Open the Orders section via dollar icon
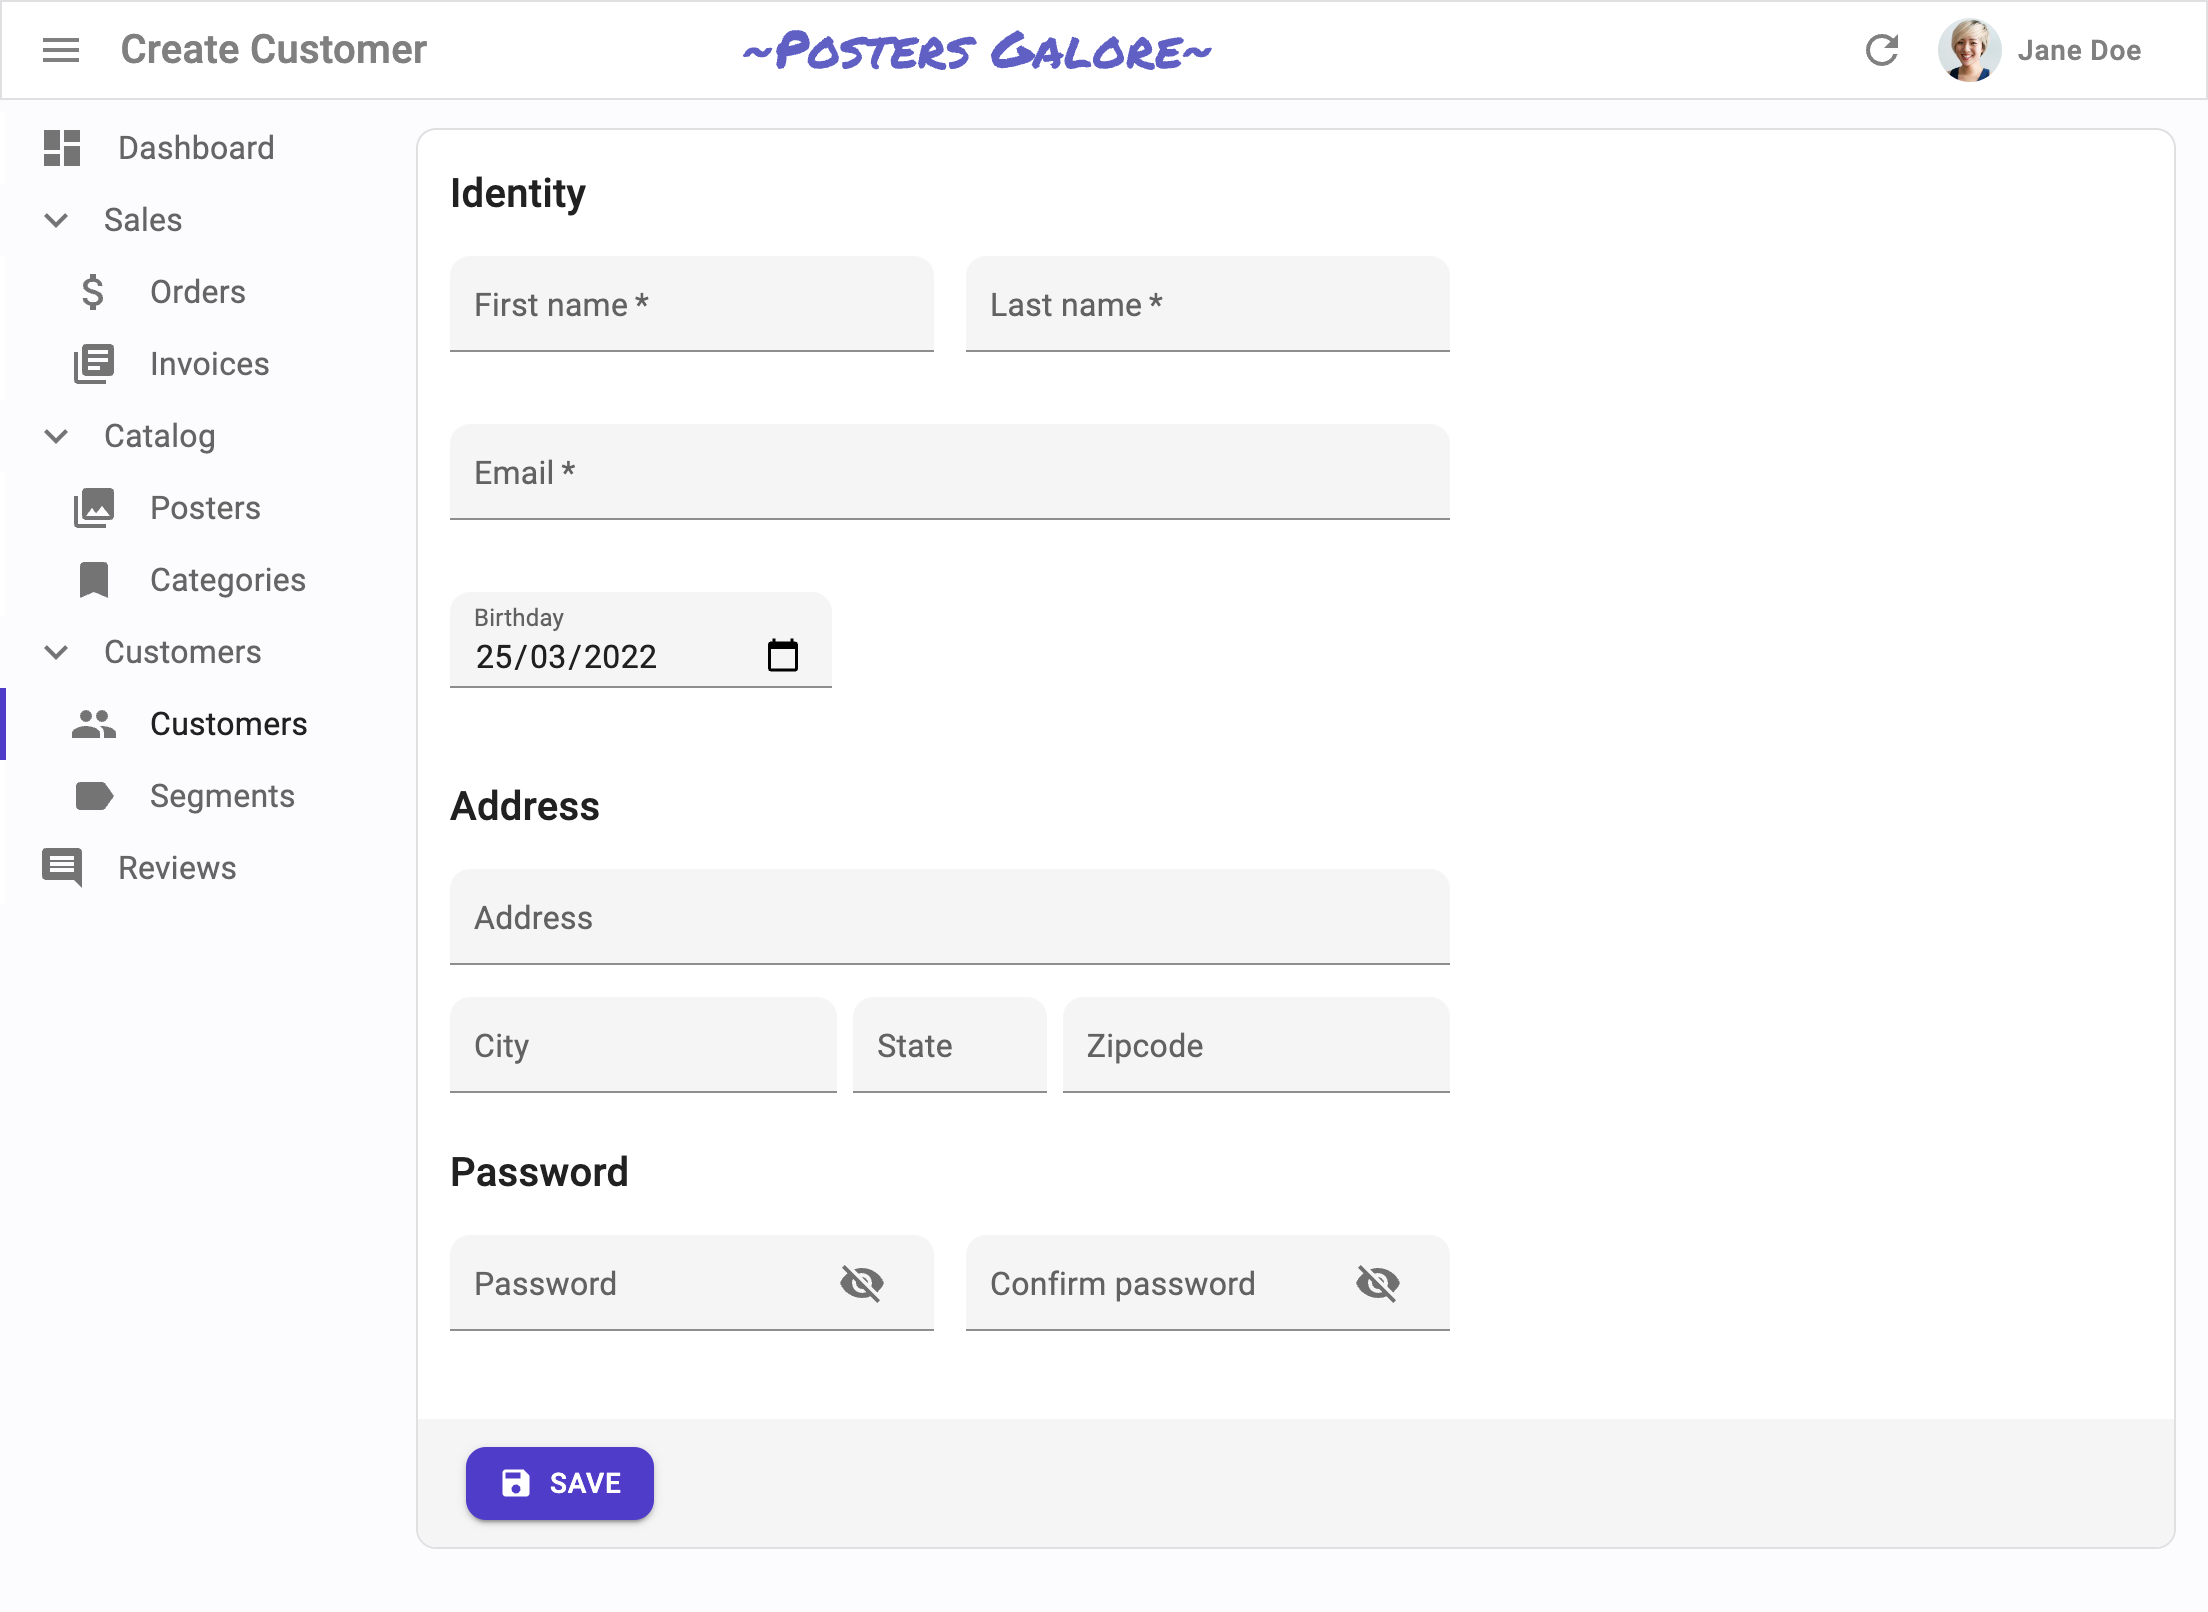Screen dimensions: 2208x1612 pyautogui.click(x=93, y=291)
